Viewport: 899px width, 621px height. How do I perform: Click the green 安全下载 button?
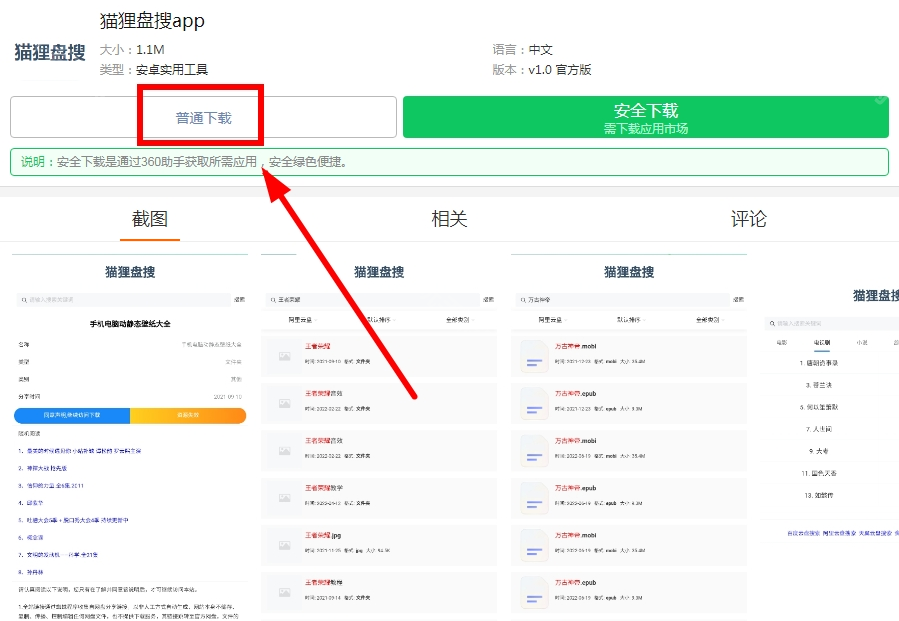pos(645,117)
